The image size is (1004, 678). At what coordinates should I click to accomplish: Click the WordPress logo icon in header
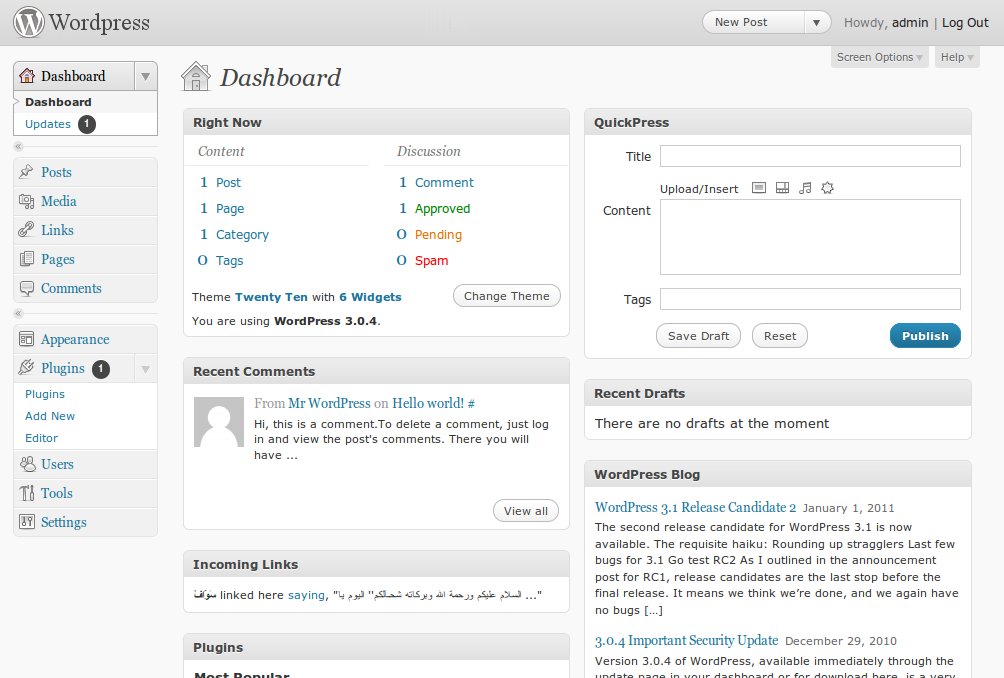(x=29, y=22)
